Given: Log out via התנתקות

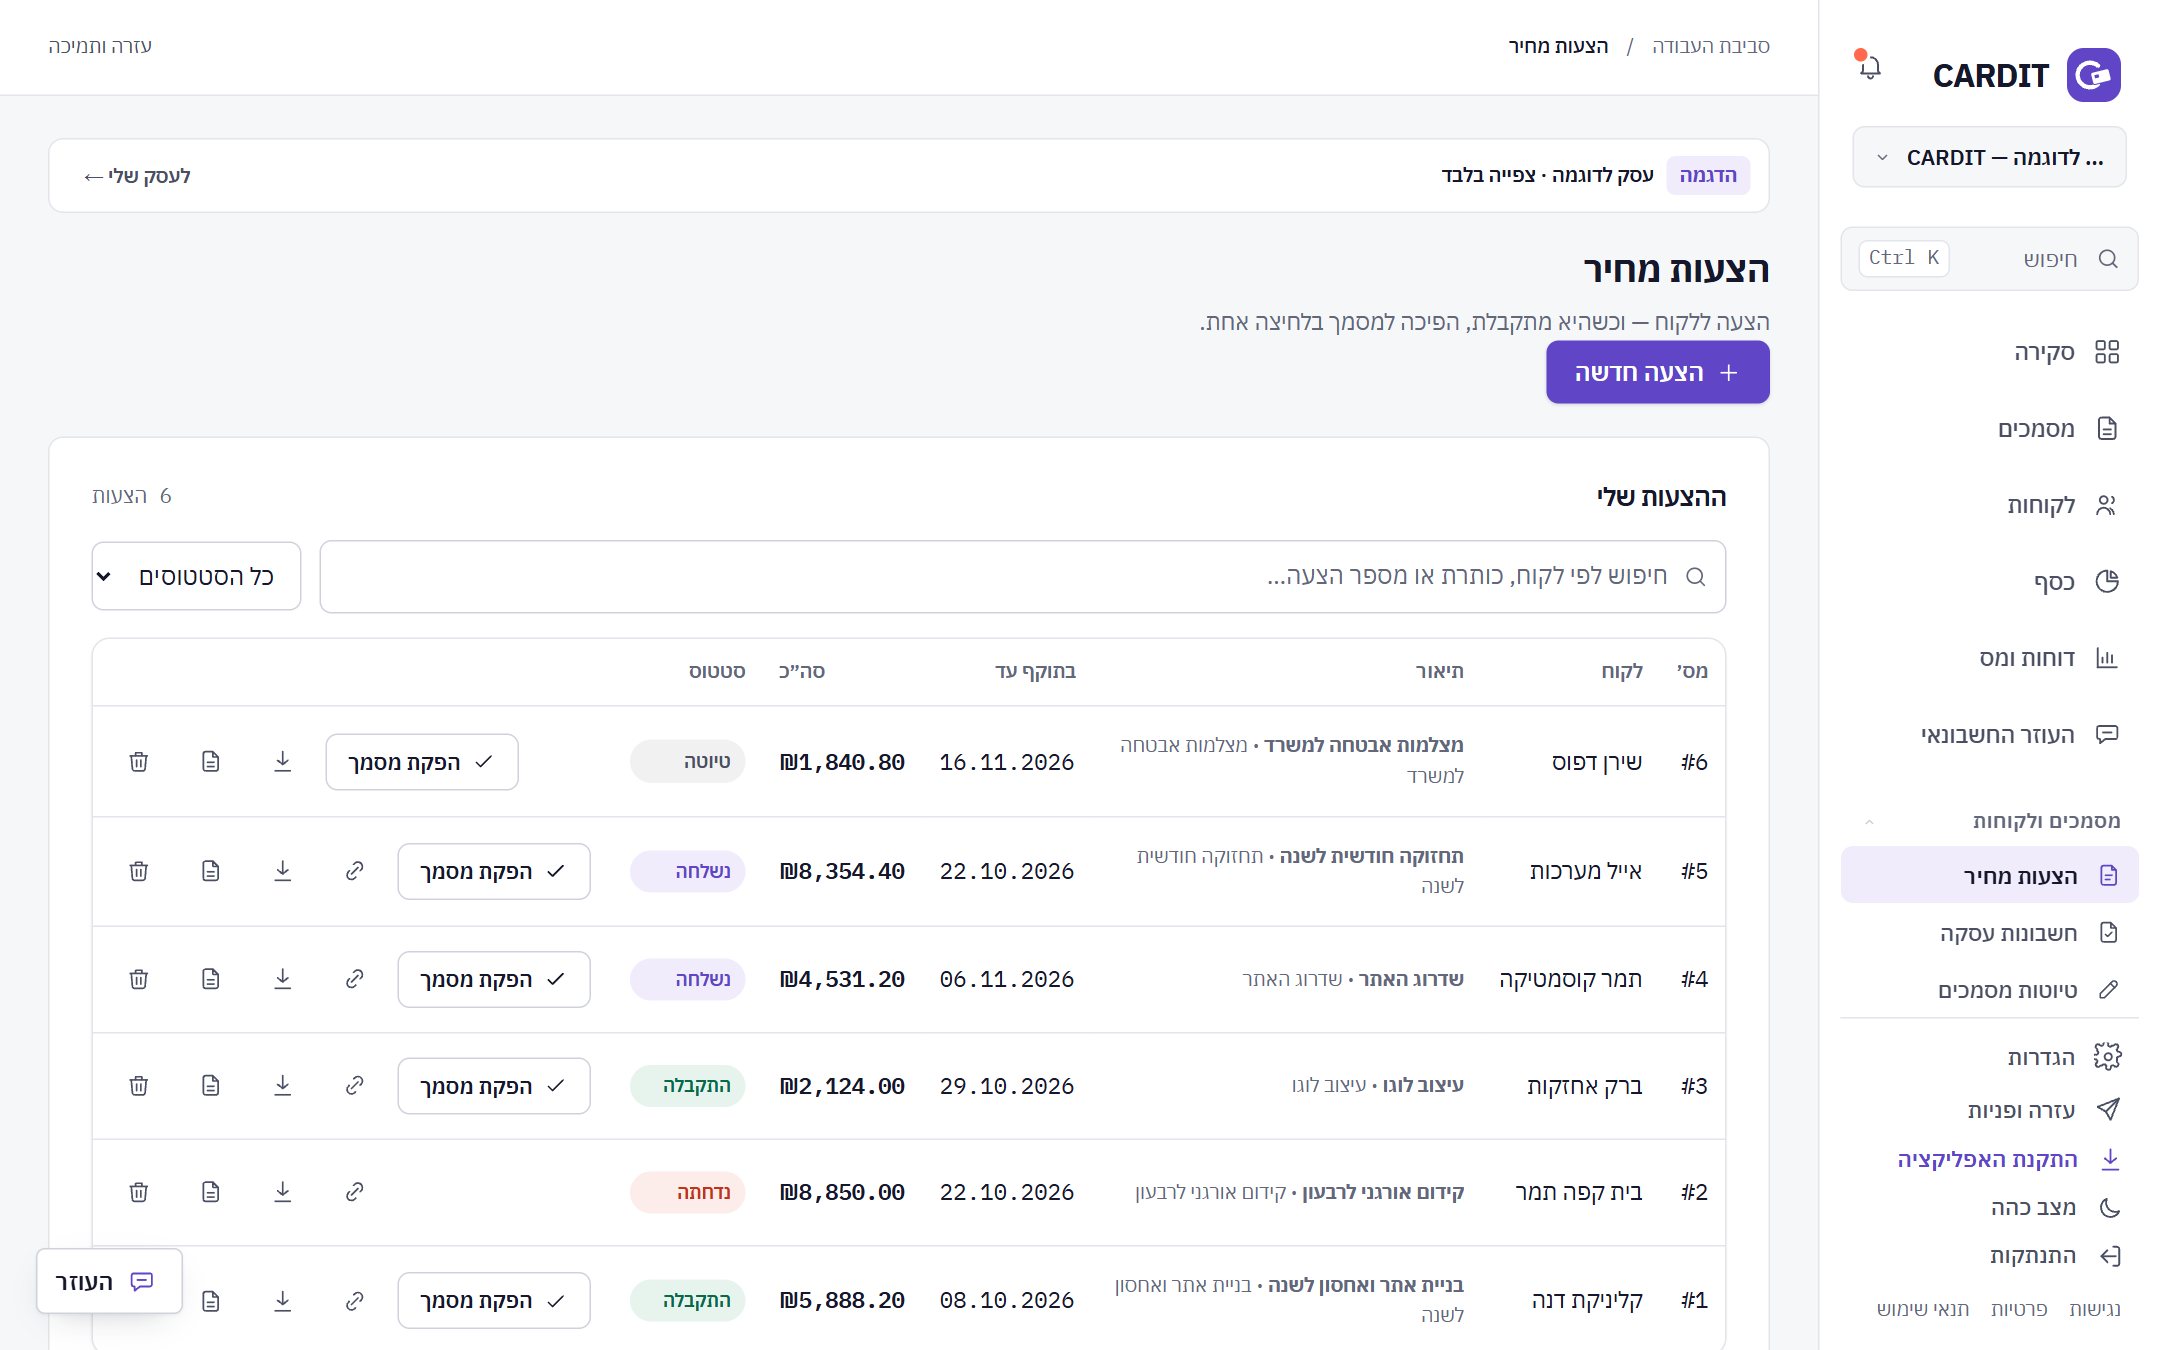Looking at the screenshot, I should pyautogui.click(x=2055, y=1256).
